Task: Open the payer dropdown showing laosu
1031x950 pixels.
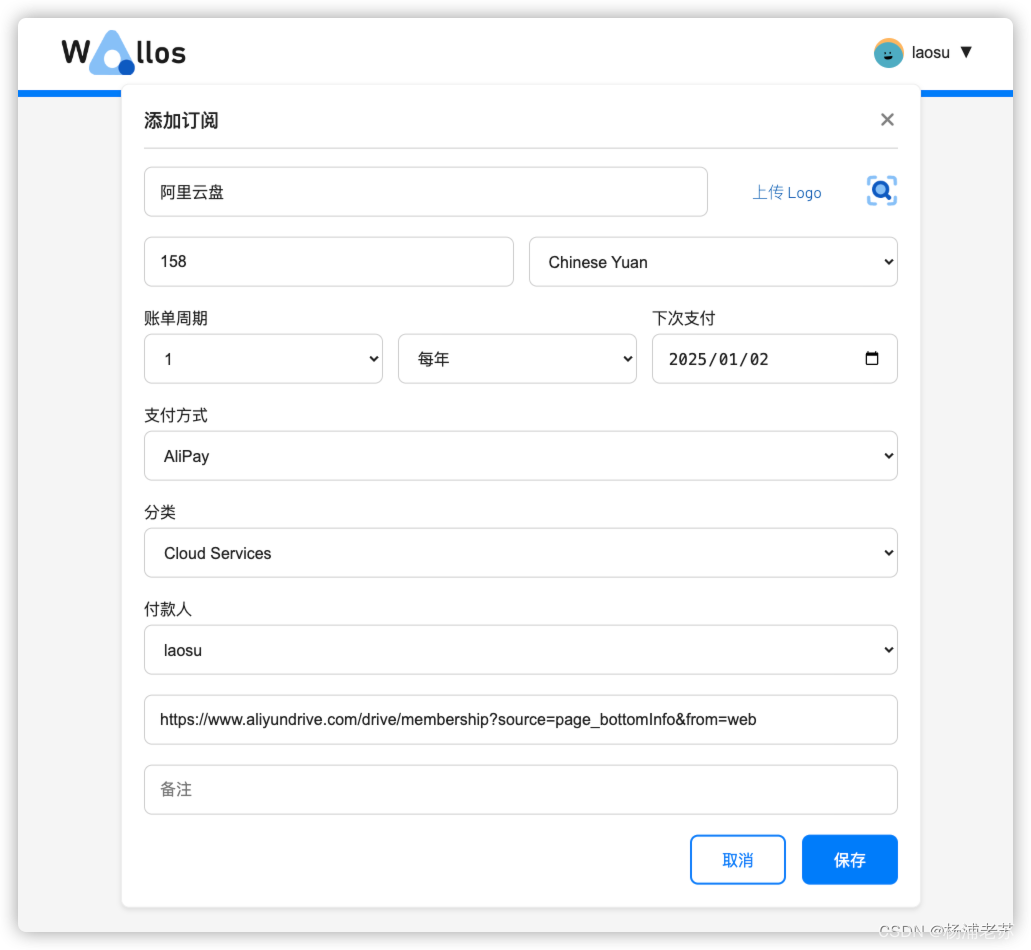Action: 521,650
